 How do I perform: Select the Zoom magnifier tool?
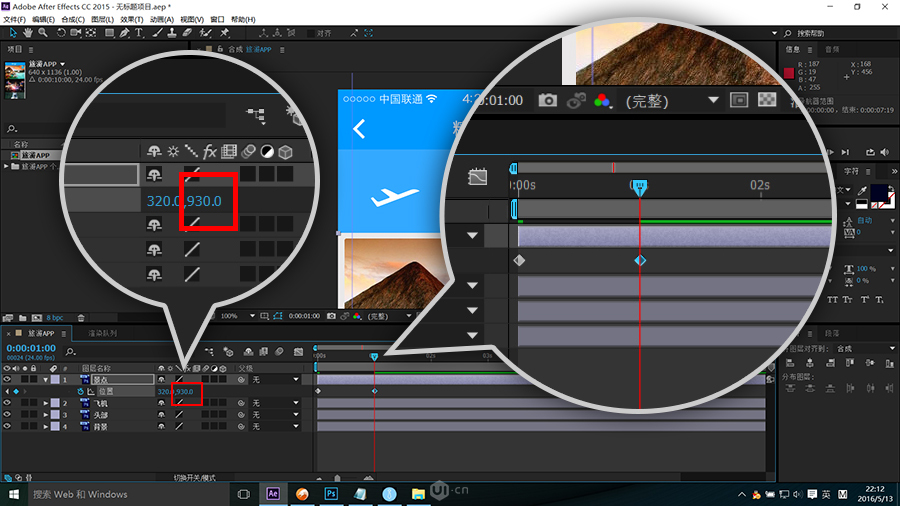point(42,33)
